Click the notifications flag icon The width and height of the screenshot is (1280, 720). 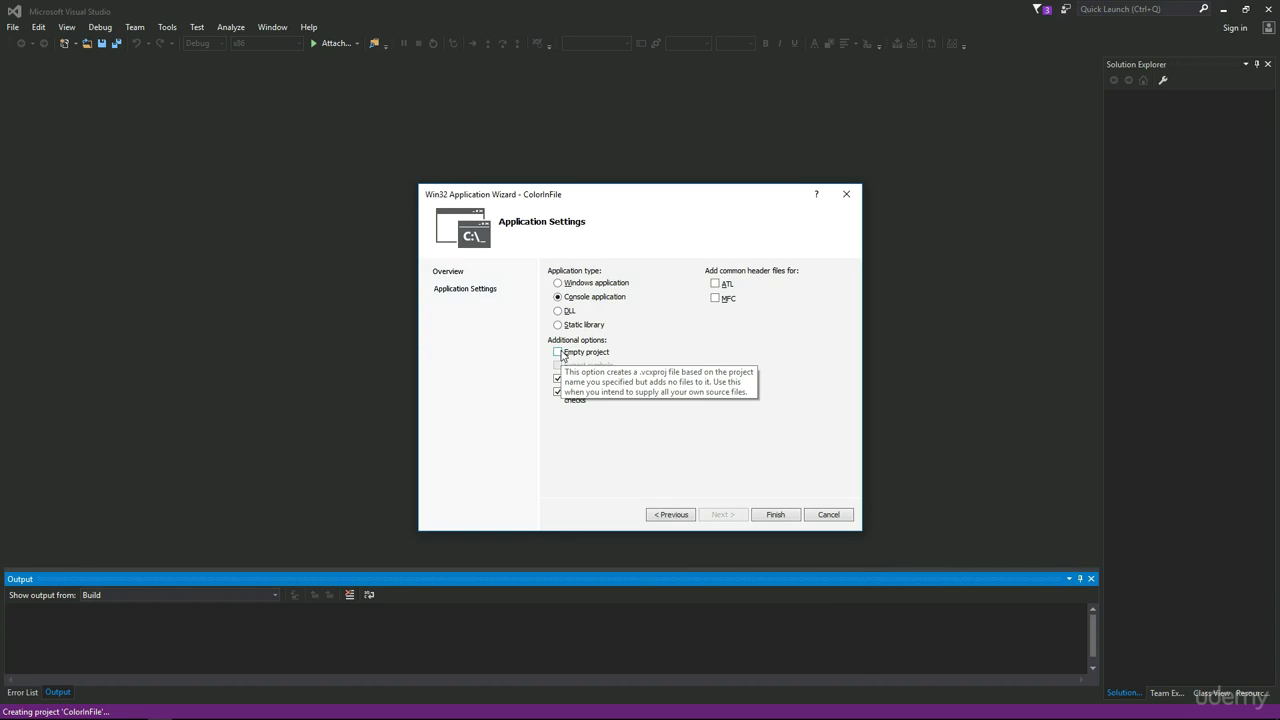click(1037, 9)
